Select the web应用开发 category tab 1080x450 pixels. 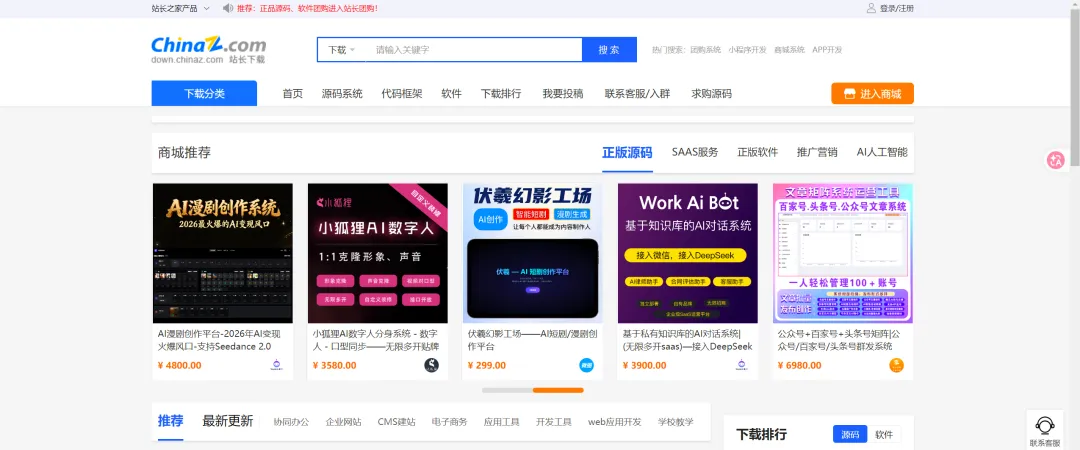[x=614, y=422]
